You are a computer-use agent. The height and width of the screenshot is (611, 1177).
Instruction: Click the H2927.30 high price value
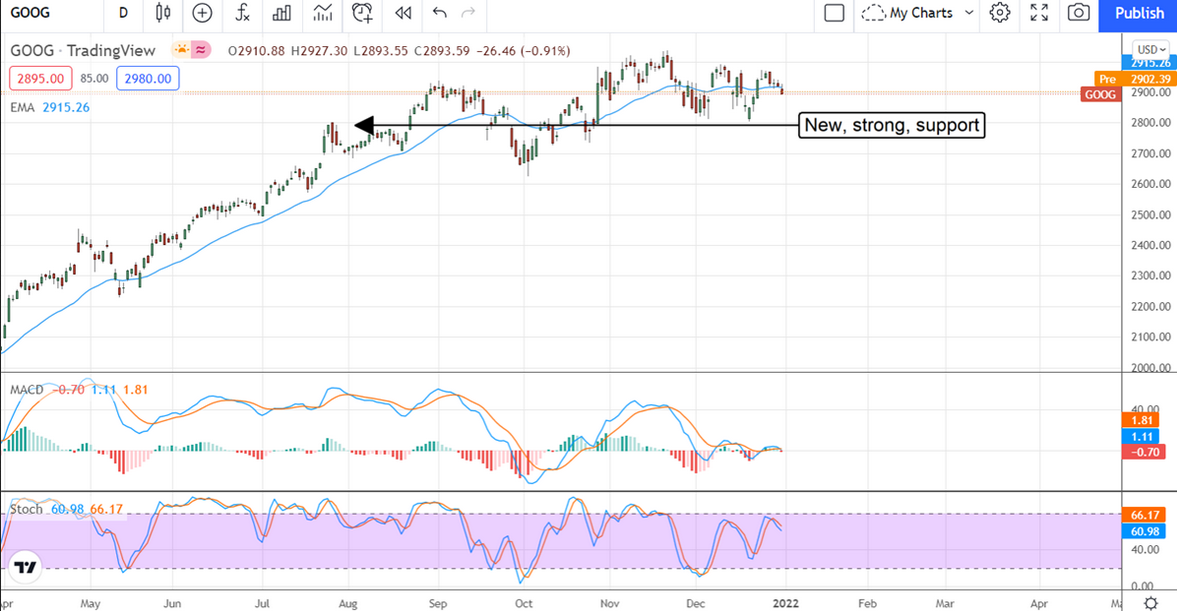click(320, 51)
